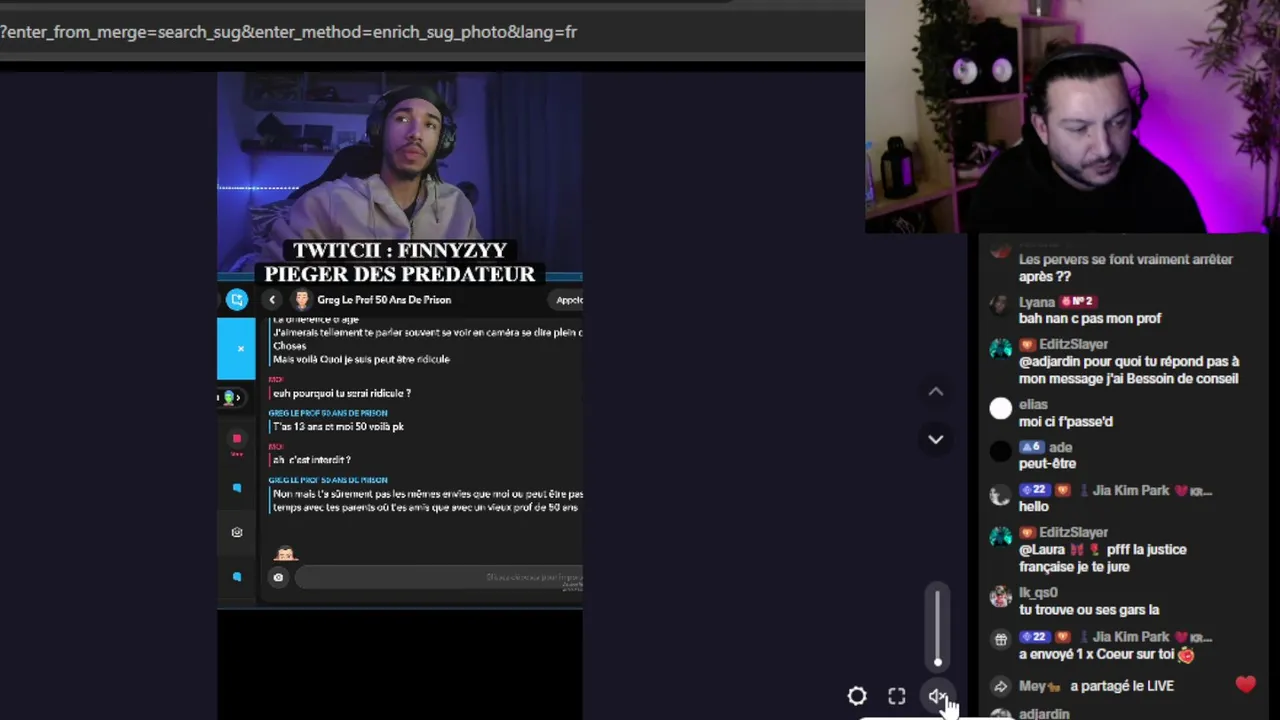
Task: Open the upper blue chat bubble in sidebar
Action: click(237, 488)
